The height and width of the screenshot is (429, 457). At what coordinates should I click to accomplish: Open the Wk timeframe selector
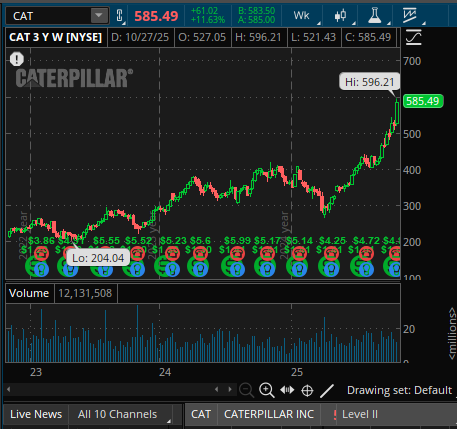click(302, 15)
